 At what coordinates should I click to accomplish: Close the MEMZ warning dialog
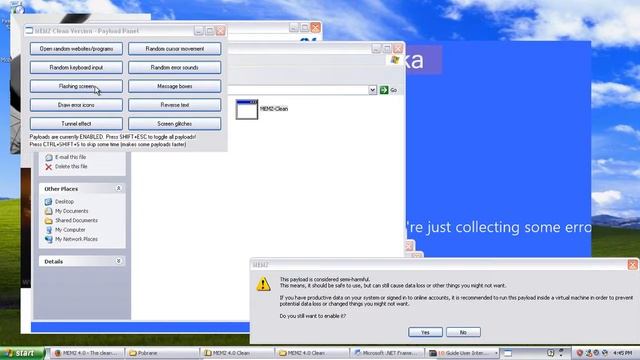click(x=633, y=265)
